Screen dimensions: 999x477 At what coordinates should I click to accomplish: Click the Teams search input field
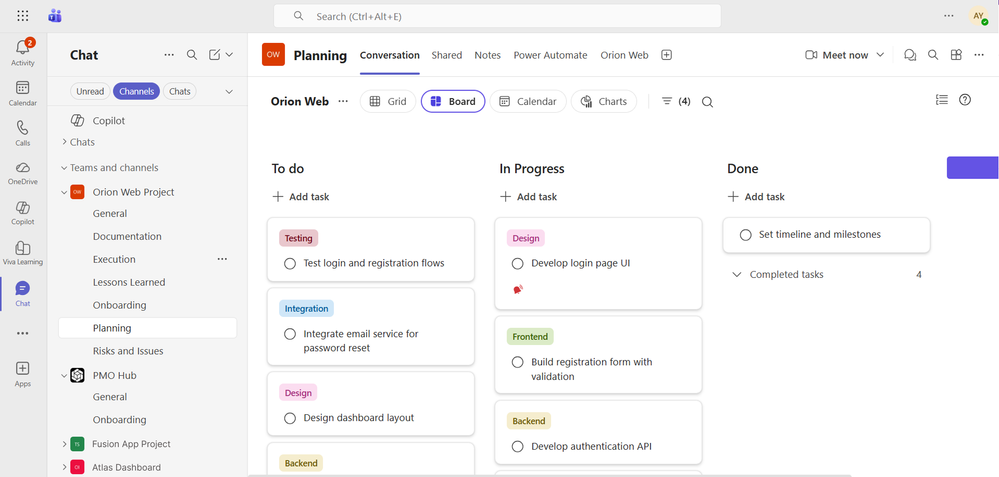497,17
